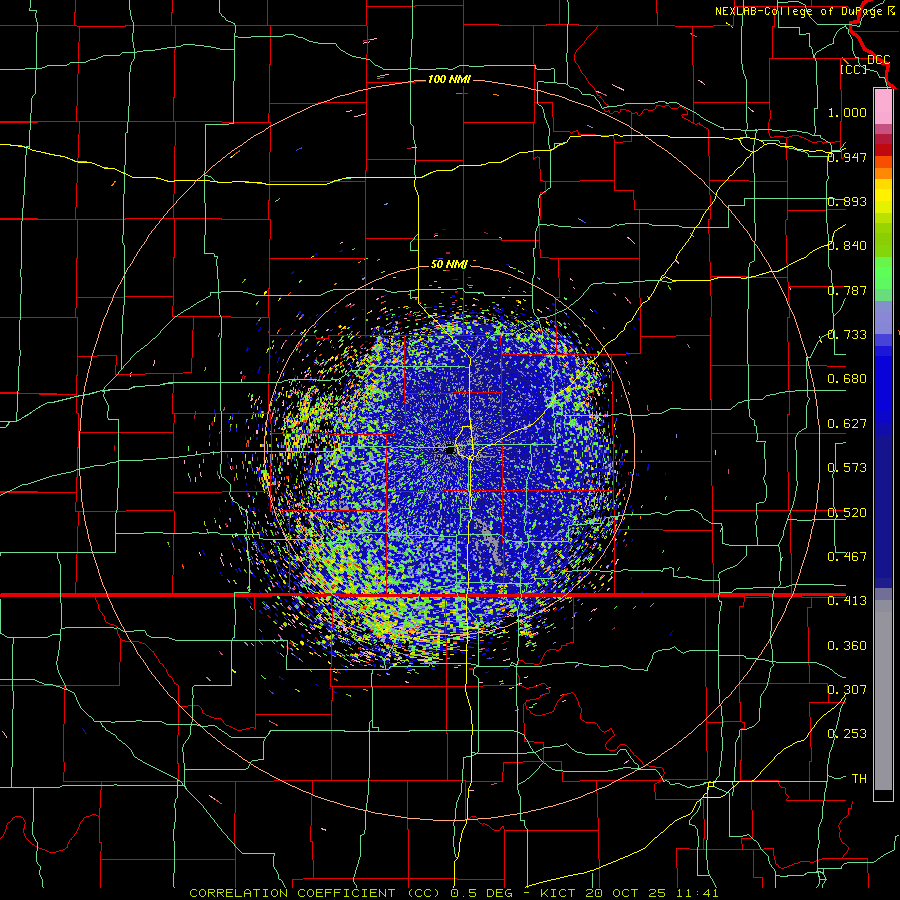
Task: Click the 50 NMI range ring label
Action: (449, 264)
